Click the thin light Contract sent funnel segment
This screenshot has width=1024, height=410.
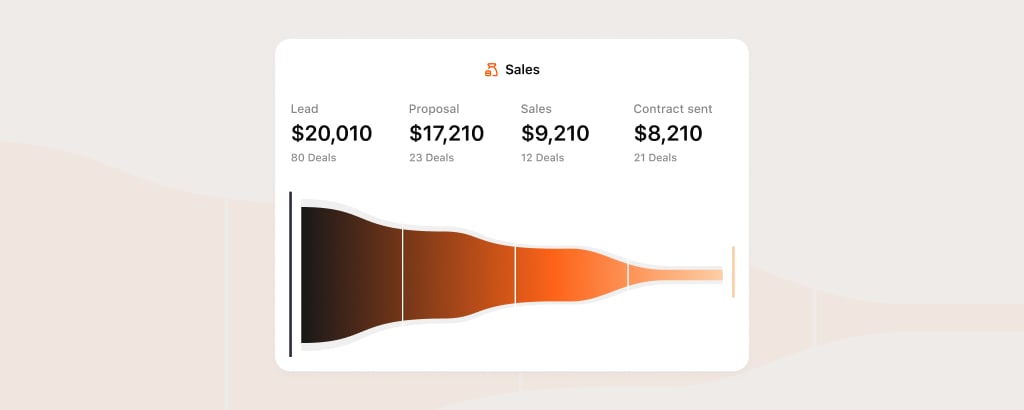(675, 275)
